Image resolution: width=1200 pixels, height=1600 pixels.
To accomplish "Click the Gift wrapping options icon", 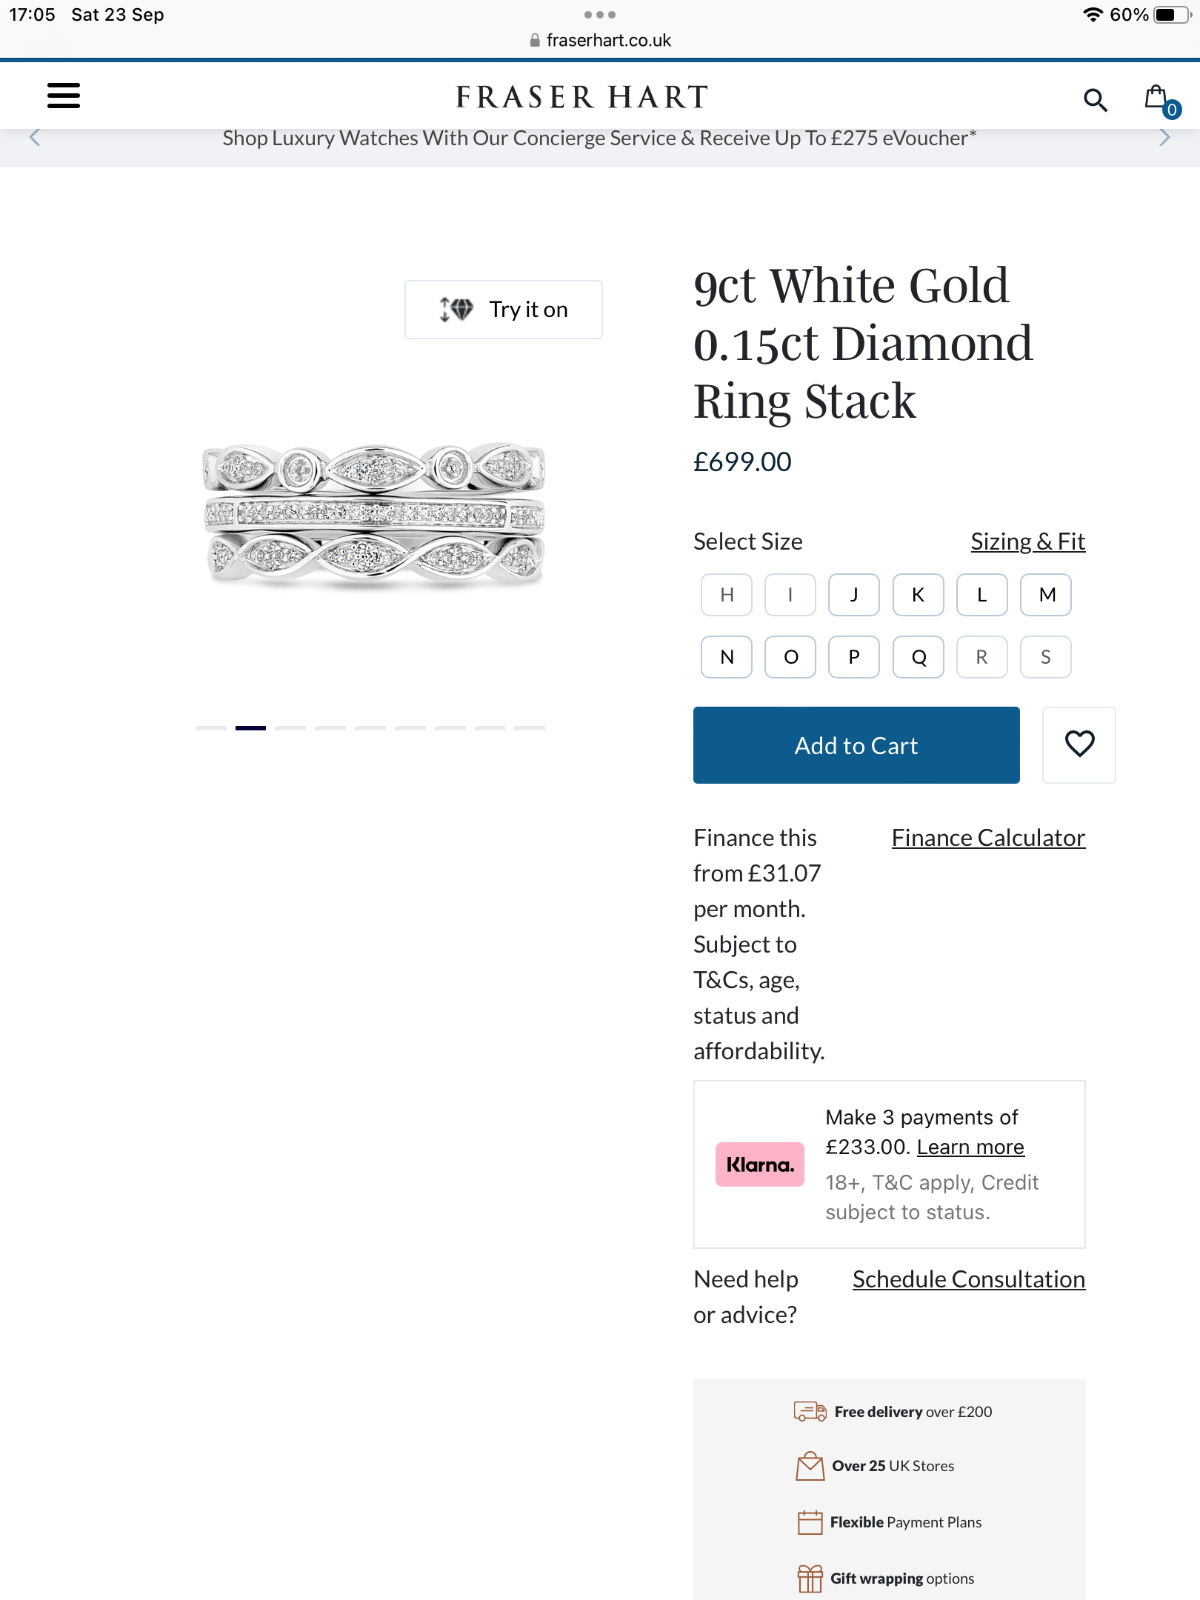I will pos(810,1578).
